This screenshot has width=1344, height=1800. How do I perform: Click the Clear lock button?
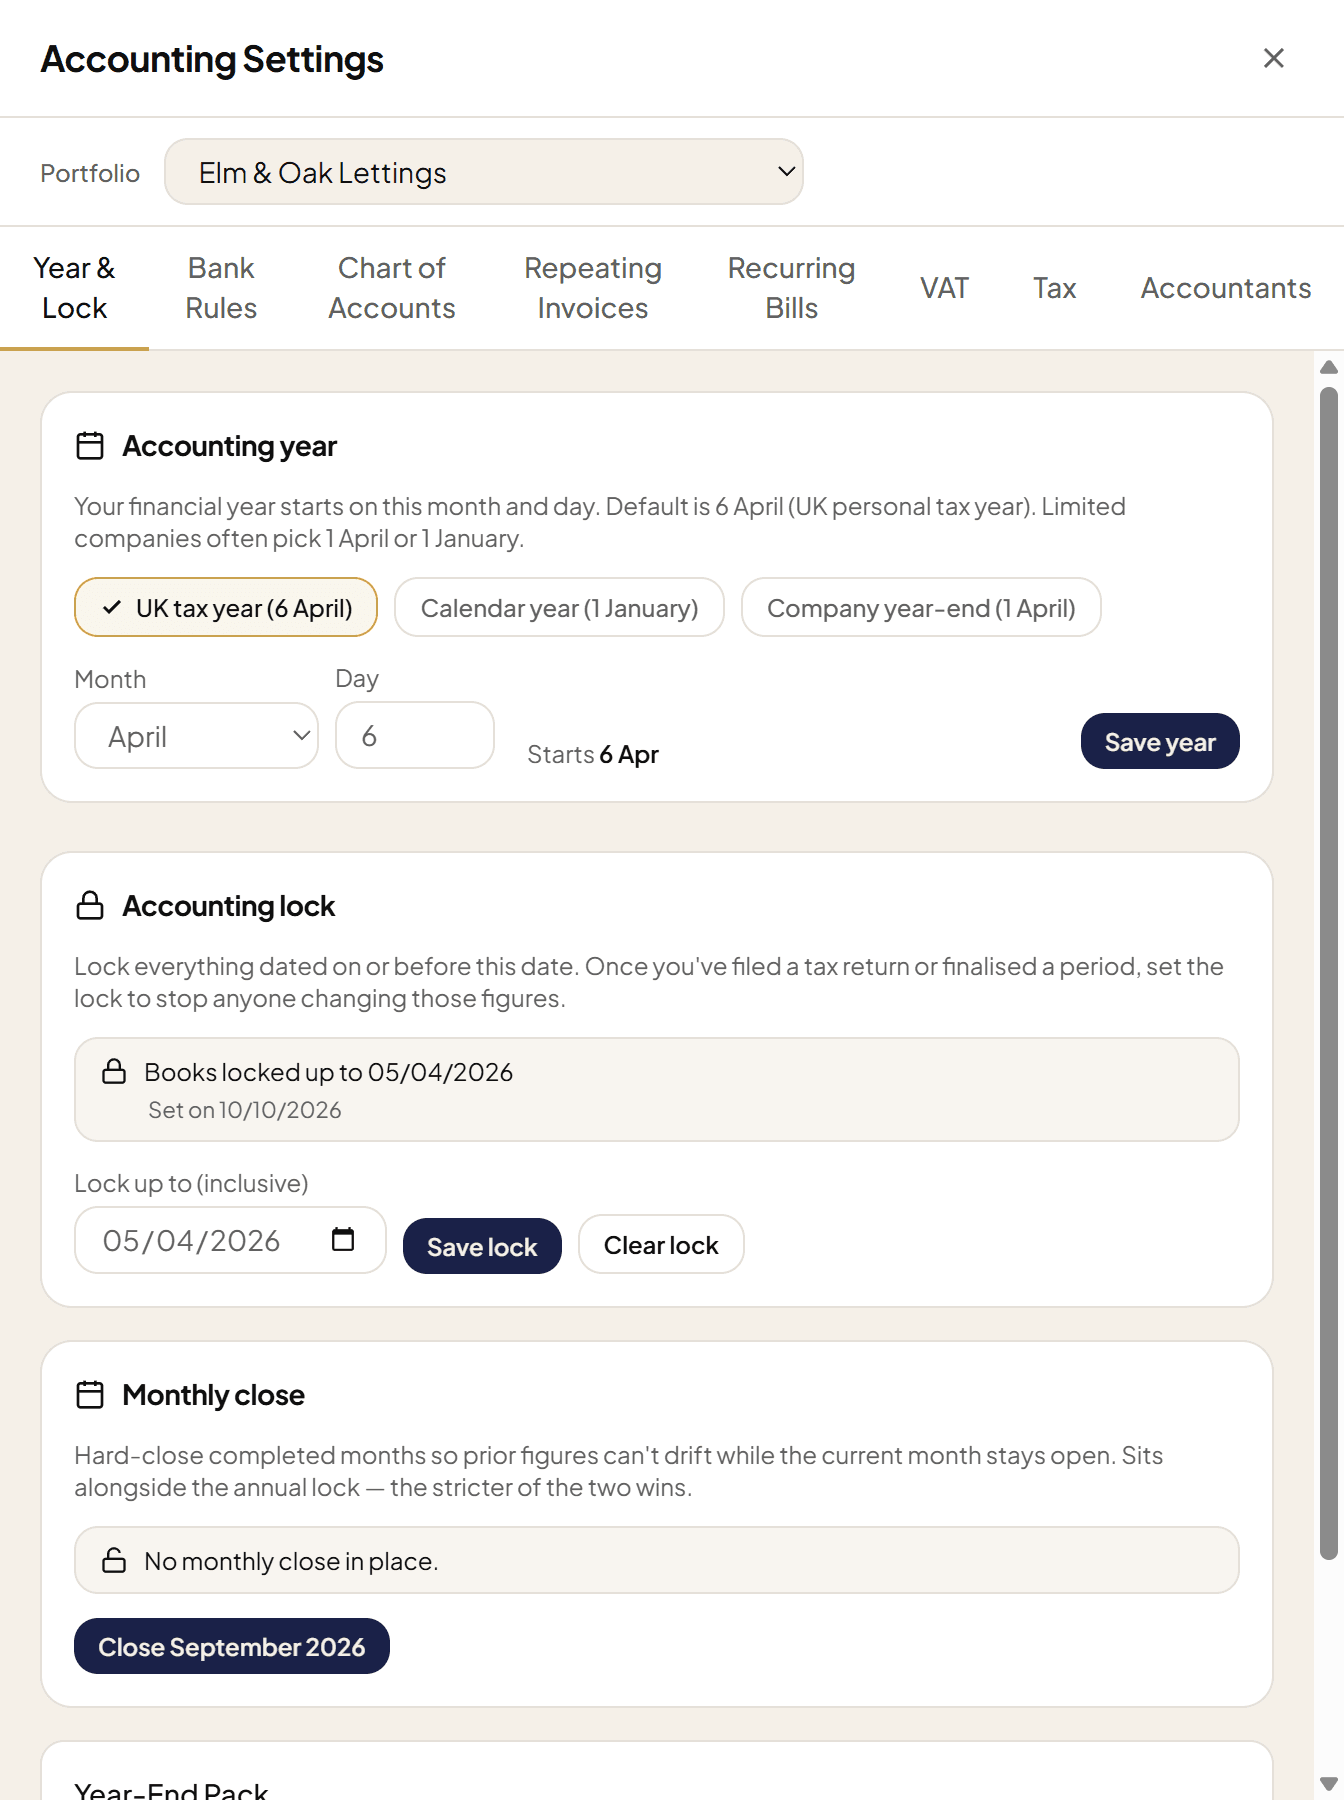tap(661, 1245)
